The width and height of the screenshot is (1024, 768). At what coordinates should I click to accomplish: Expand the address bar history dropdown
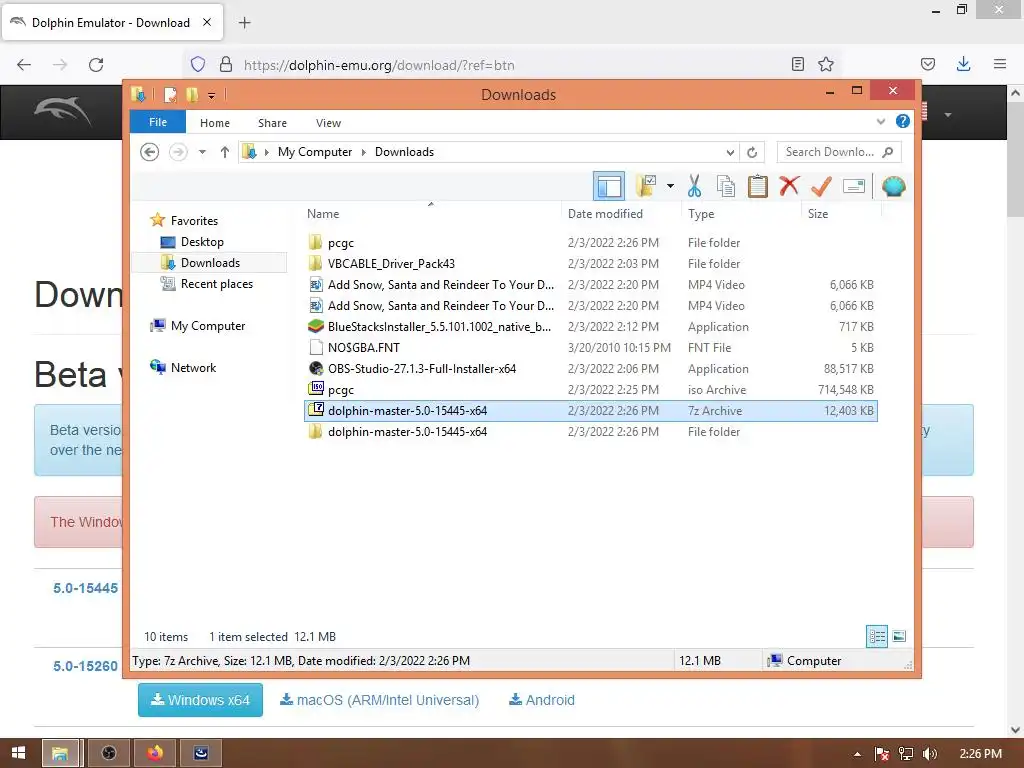[x=730, y=152]
